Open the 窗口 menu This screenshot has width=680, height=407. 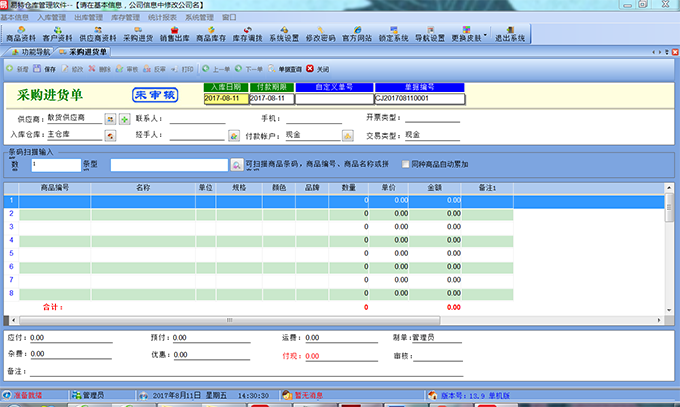point(229,17)
